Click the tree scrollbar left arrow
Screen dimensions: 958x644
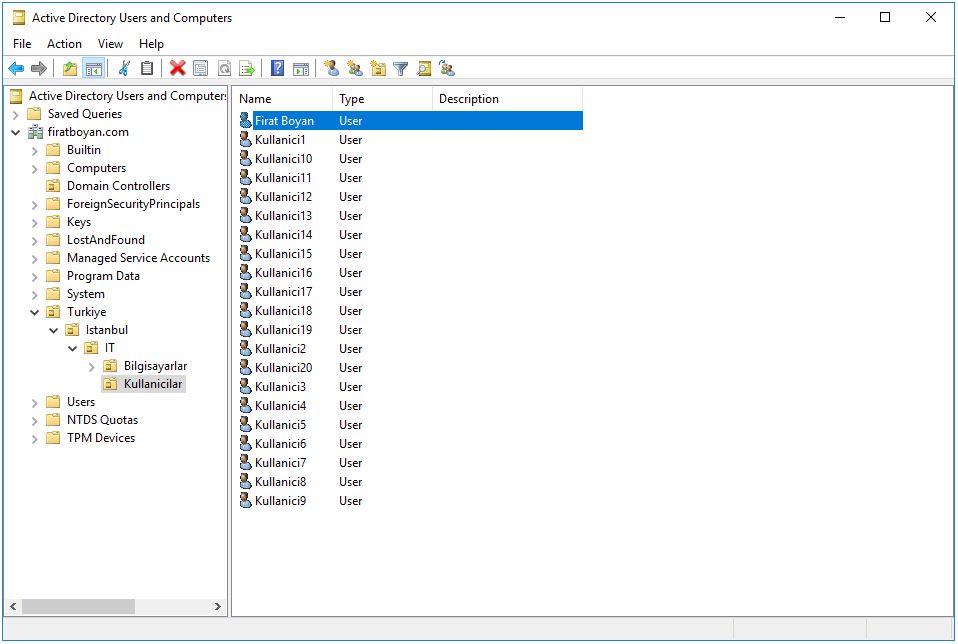13,607
